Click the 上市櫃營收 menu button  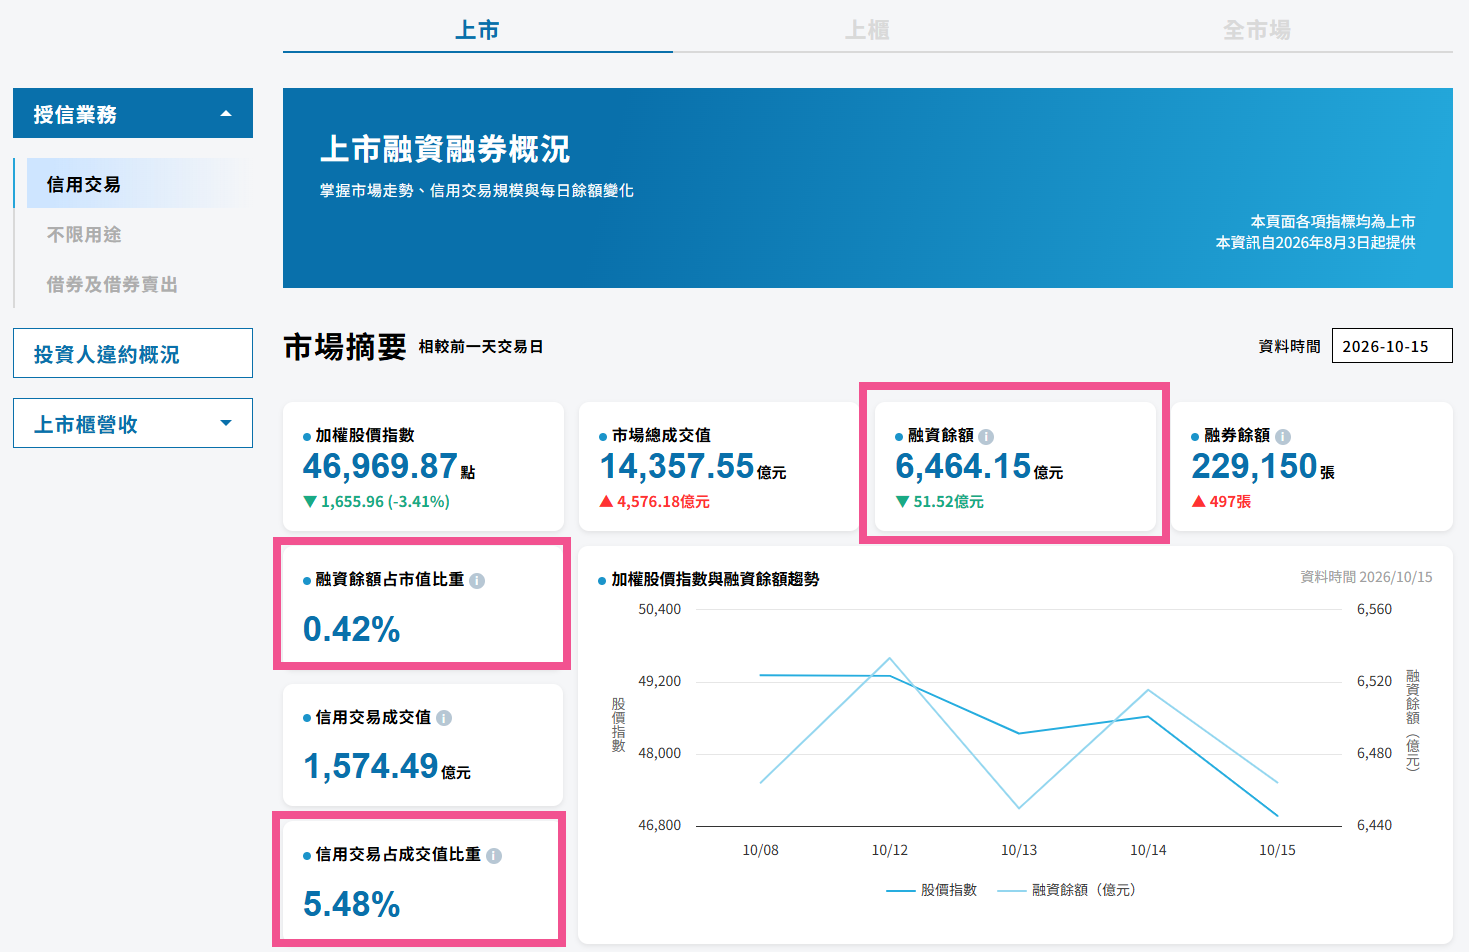[133, 423]
